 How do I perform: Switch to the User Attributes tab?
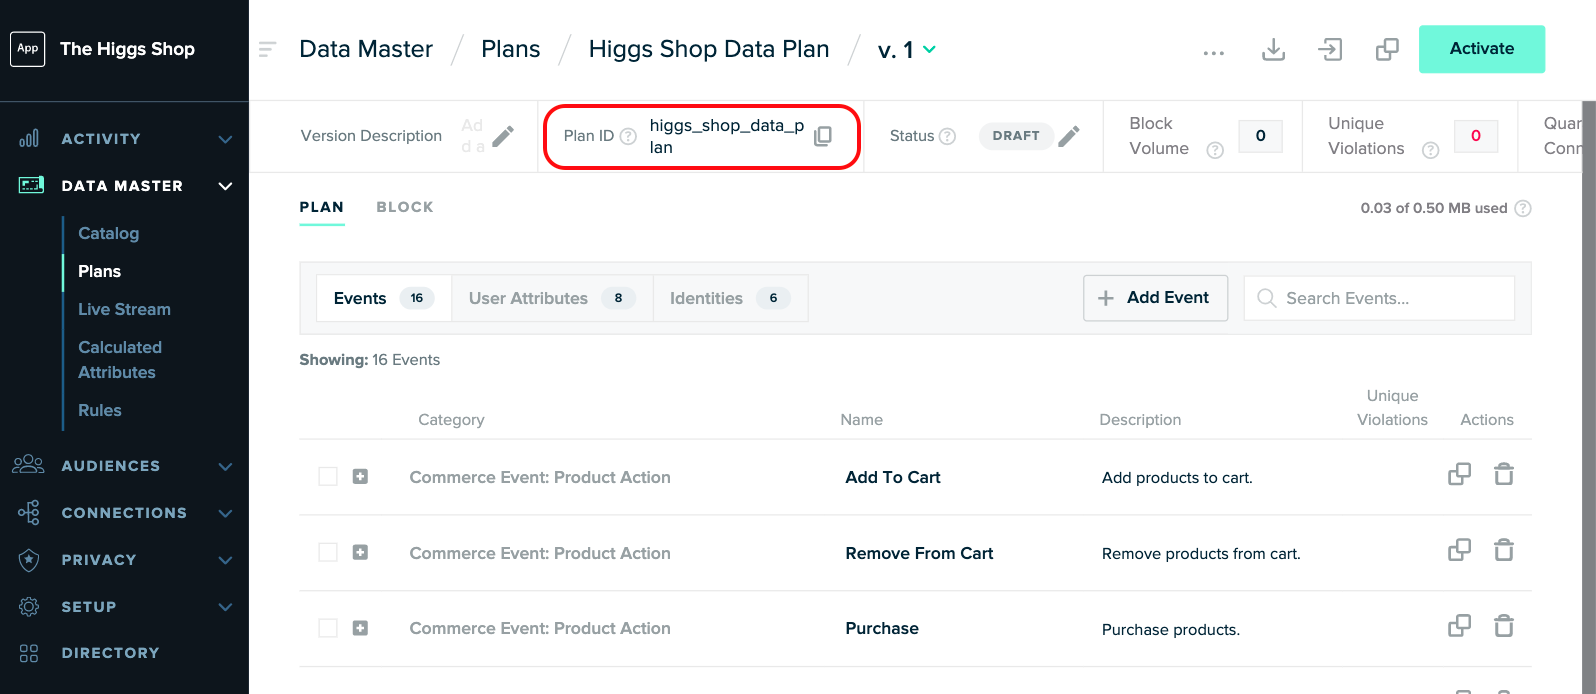(552, 298)
